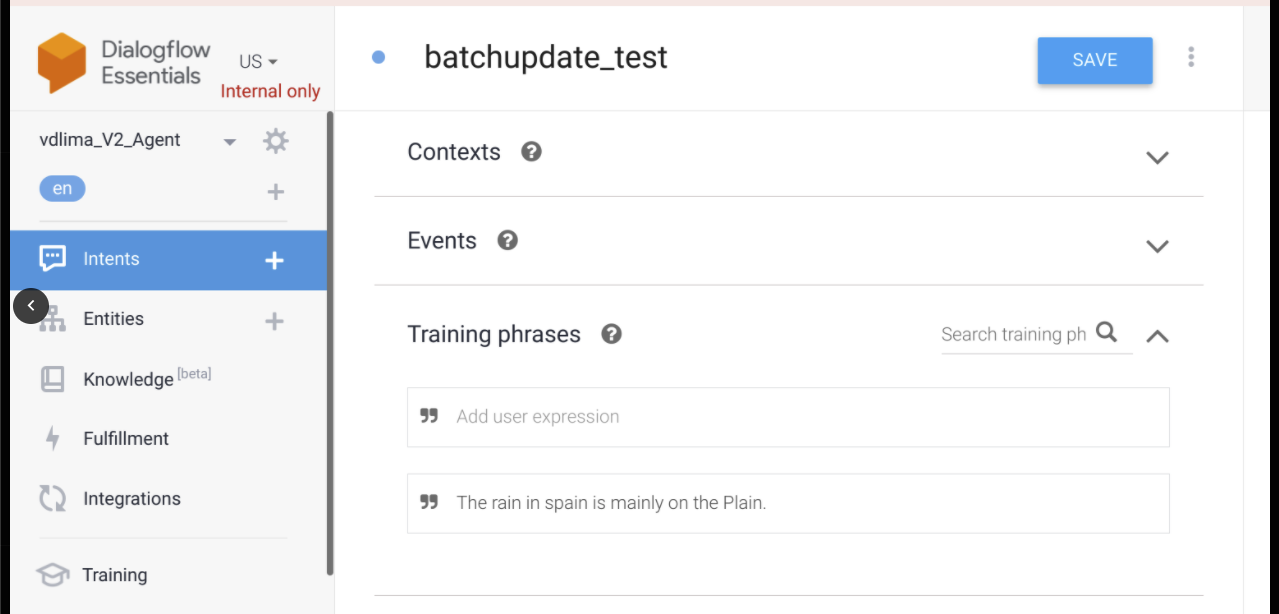This screenshot has height=614, width=1279.
Task: Open the three-dot more options menu
Action: [x=1191, y=57]
